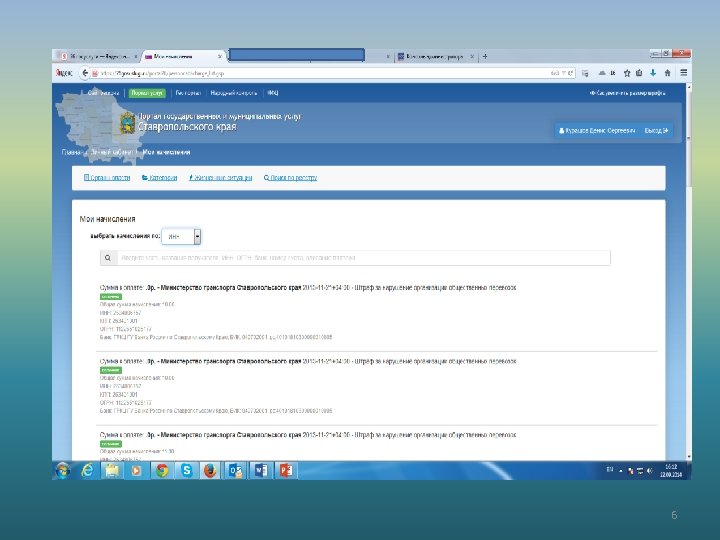Go back with the browser back arrow
This screenshot has width=720, height=540.
point(85,73)
